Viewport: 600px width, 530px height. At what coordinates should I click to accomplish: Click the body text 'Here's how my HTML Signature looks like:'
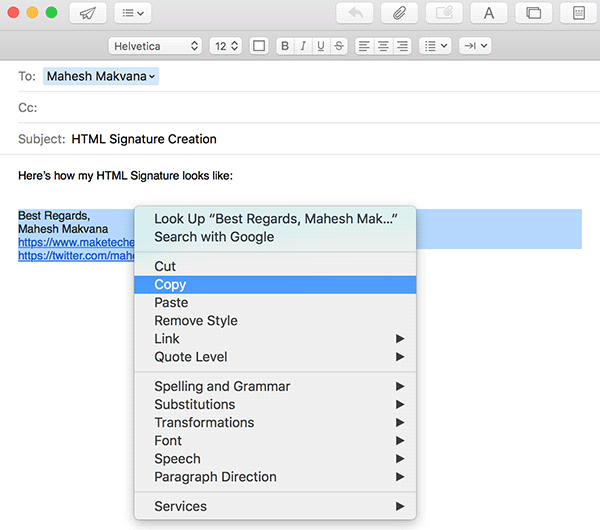click(x=126, y=176)
